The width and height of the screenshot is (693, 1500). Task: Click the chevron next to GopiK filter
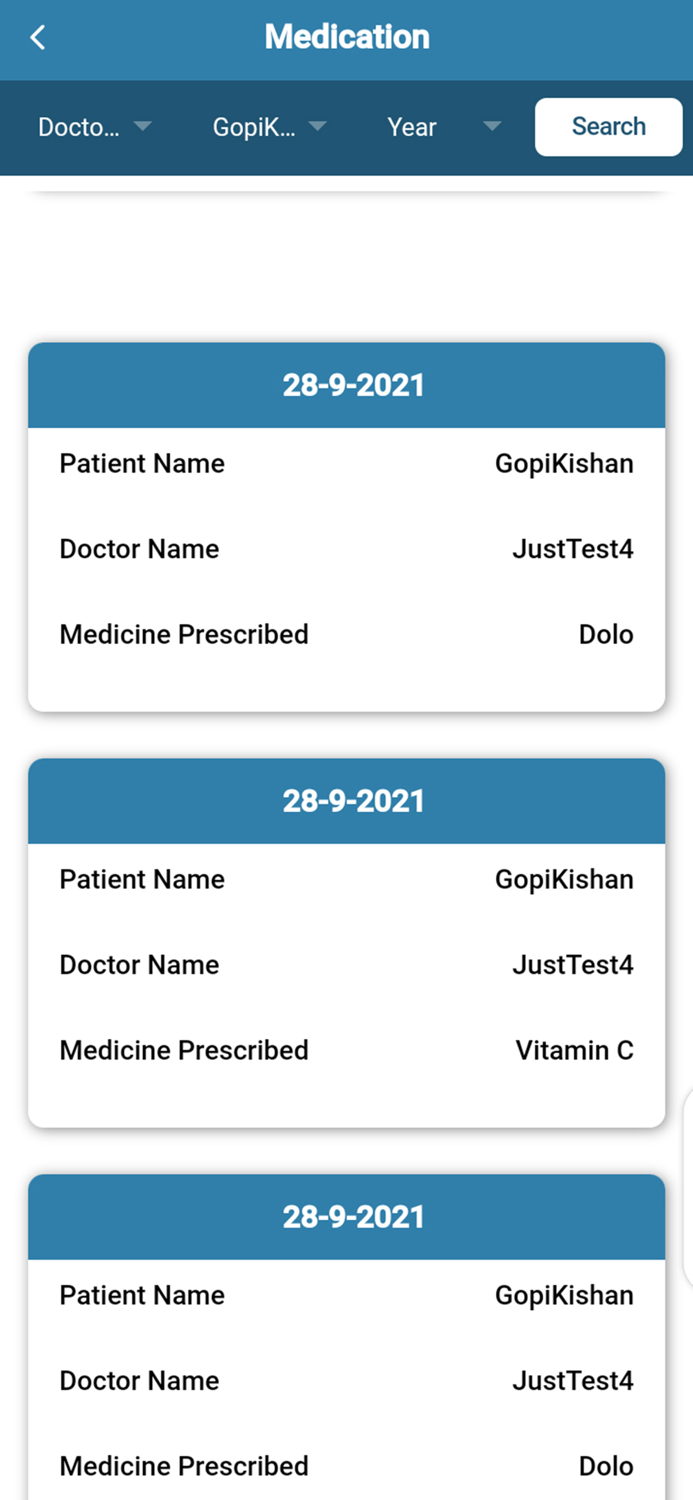pyautogui.click(x=317, y=127)
